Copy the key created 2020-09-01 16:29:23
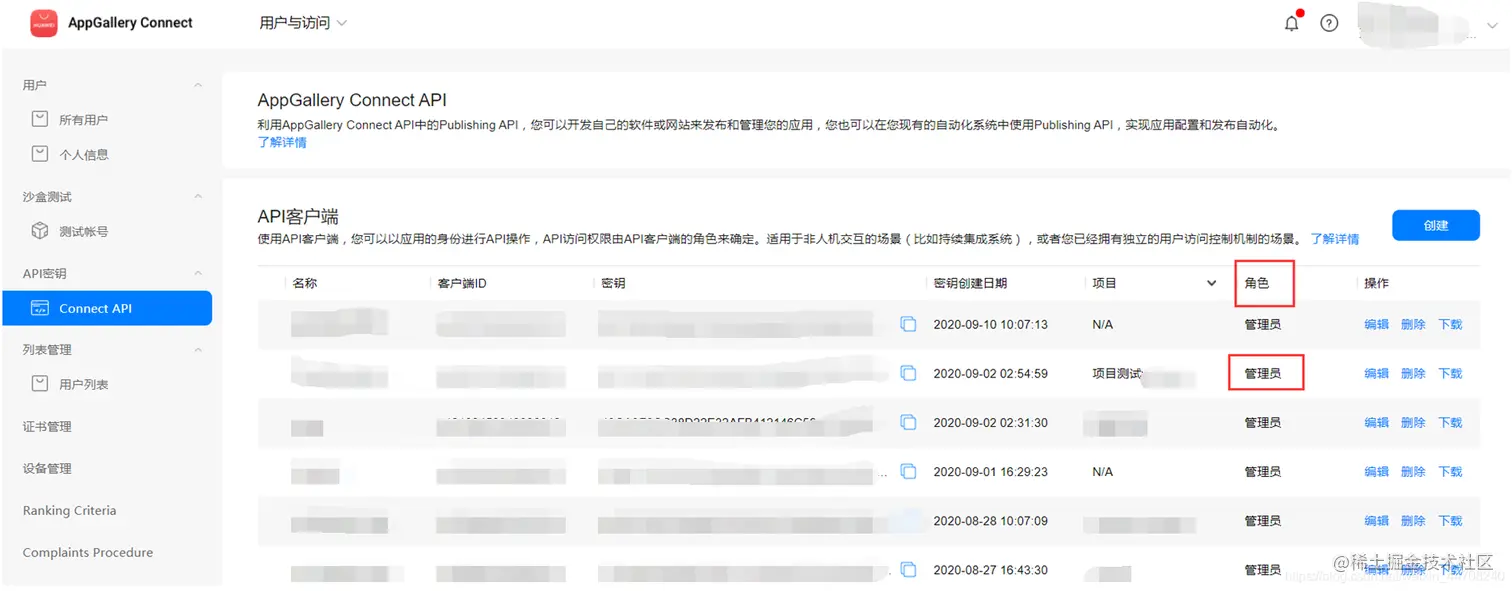This screenshot has width=1512, height=591. [908, 471]
